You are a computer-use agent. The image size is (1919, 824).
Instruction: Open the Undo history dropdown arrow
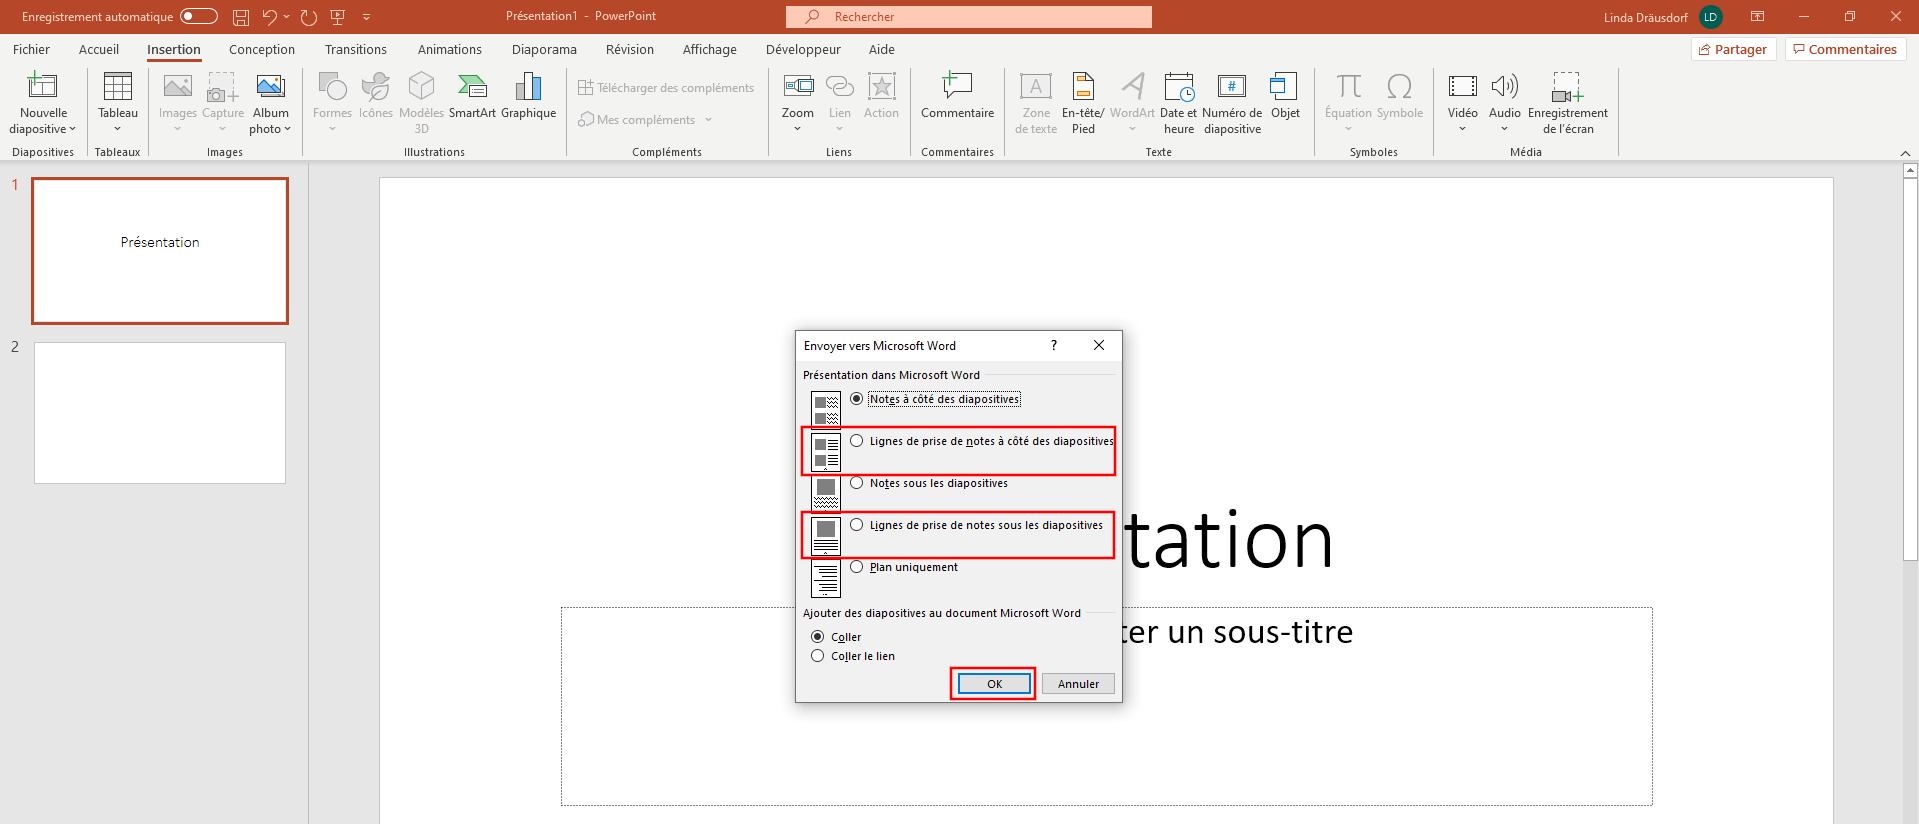(287, 17)
